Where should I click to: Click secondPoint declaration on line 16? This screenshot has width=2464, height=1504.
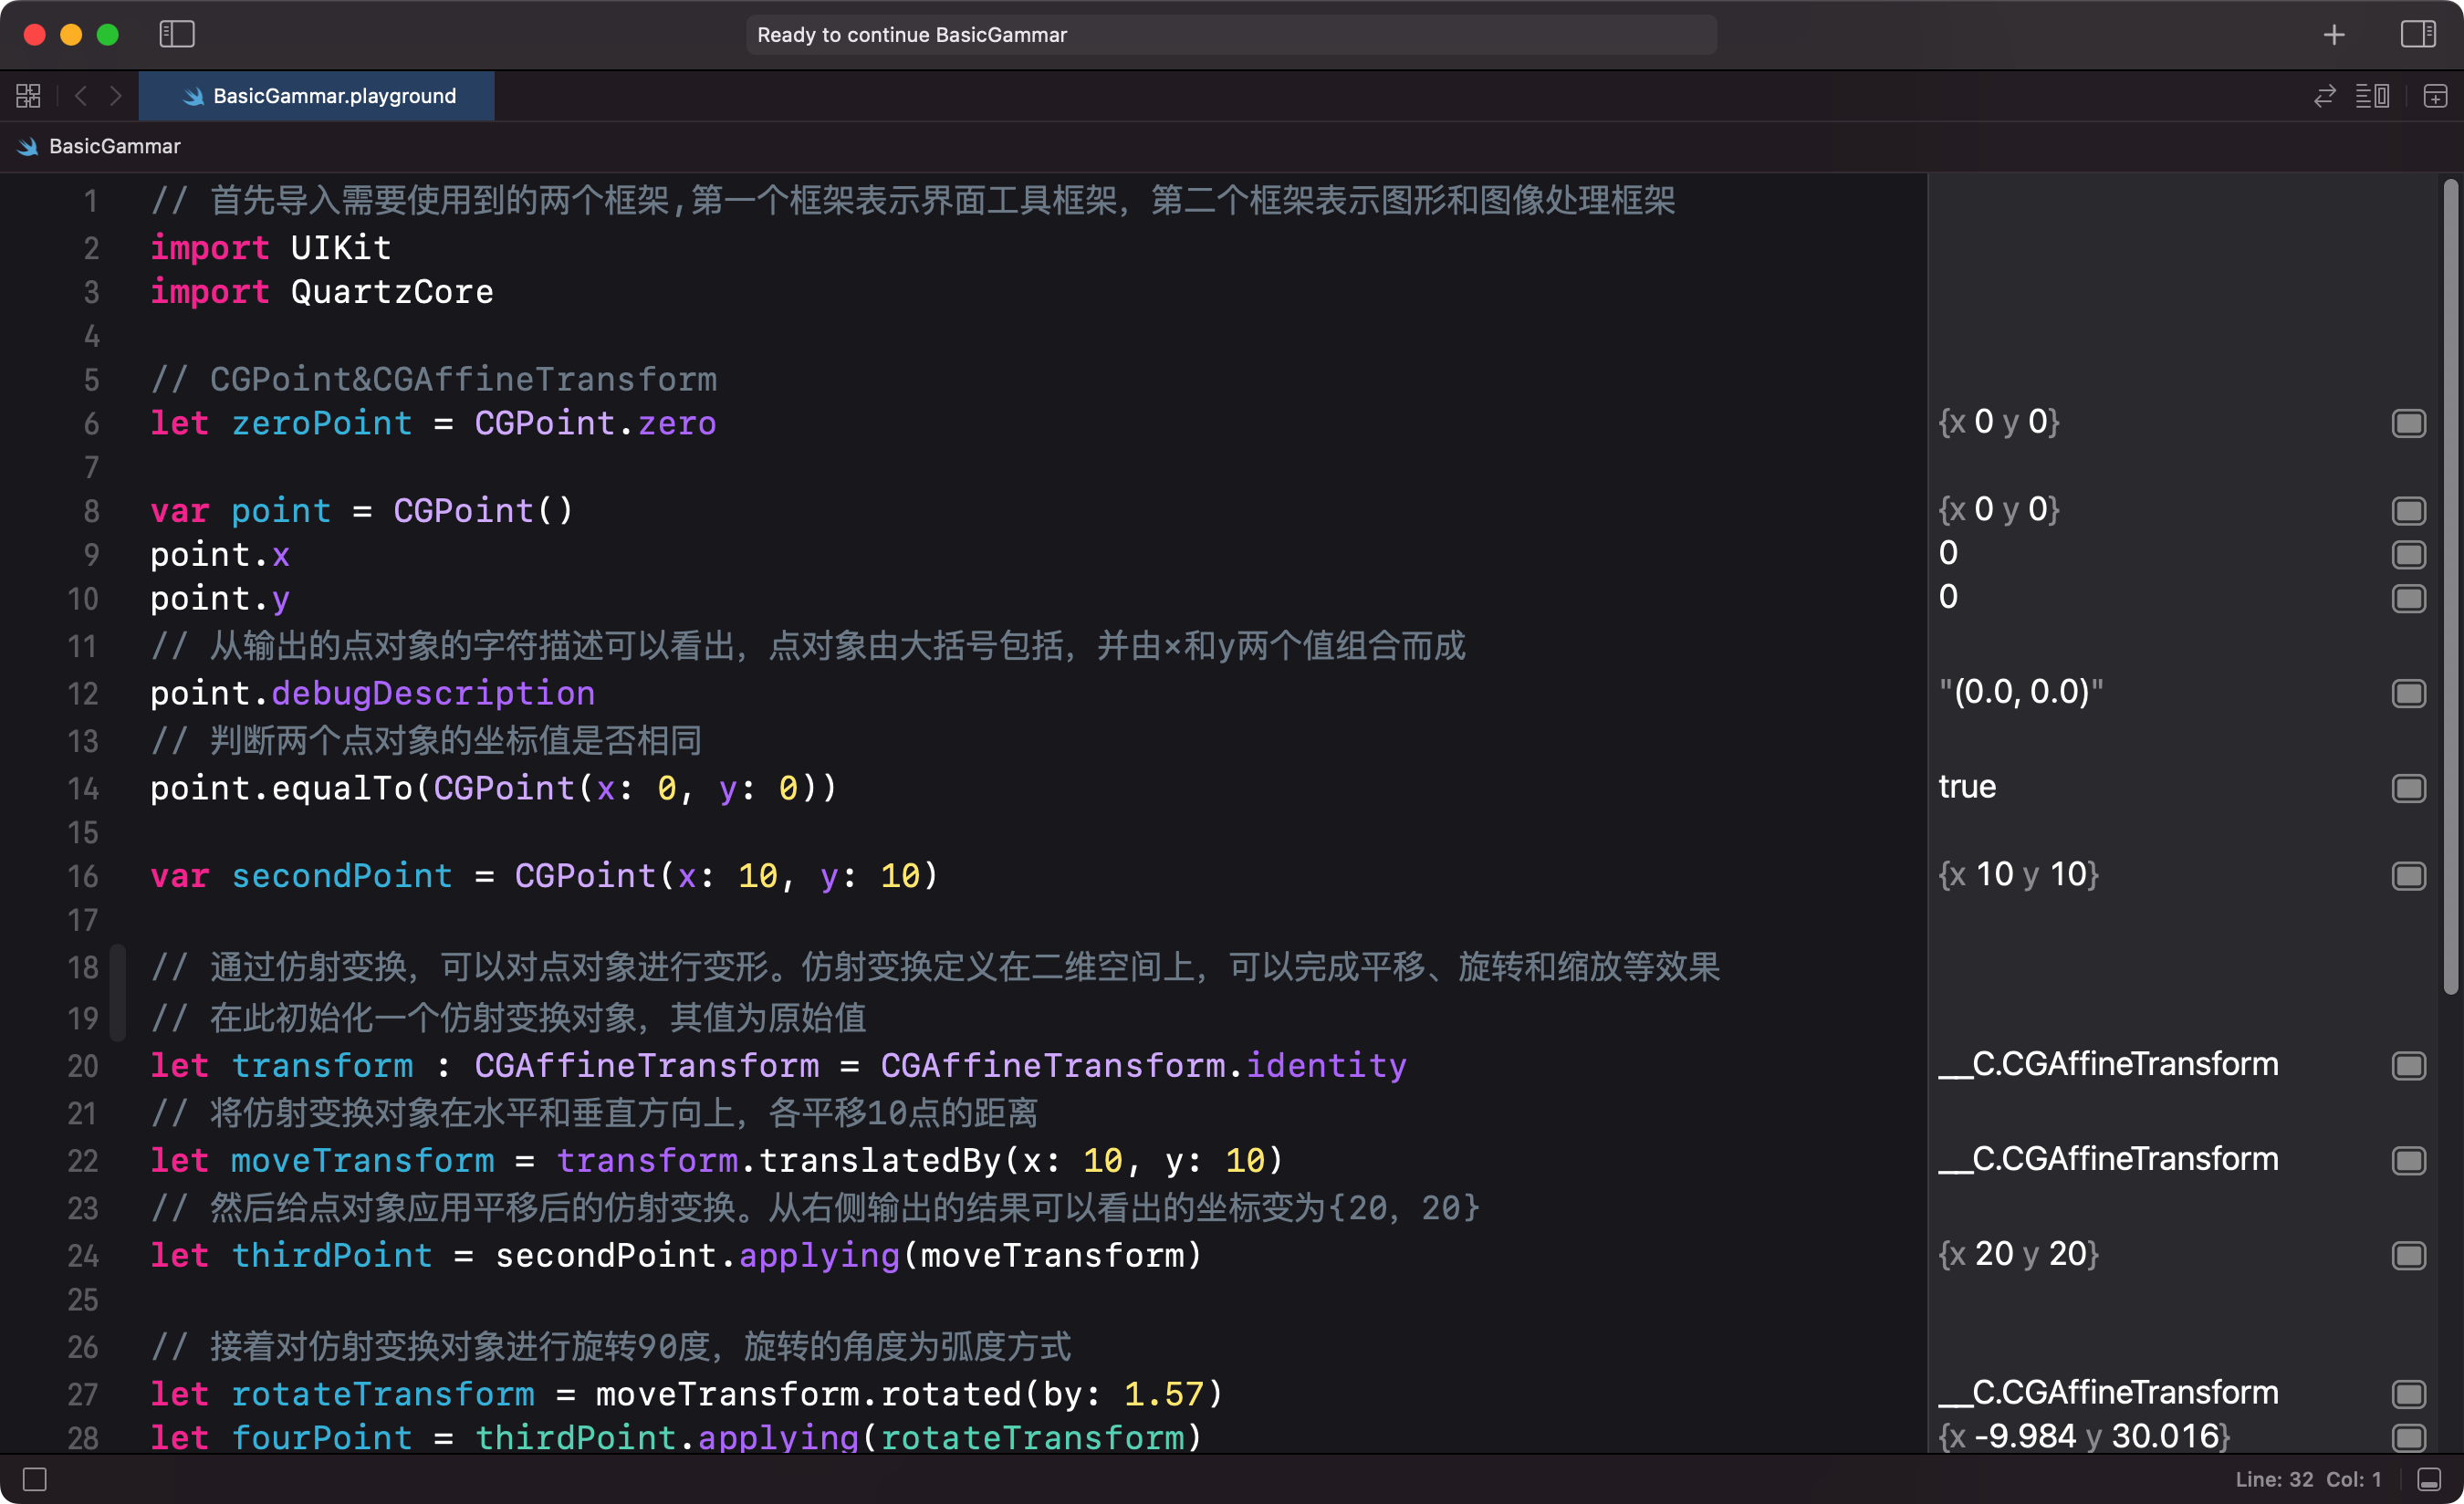pos(342,876)
